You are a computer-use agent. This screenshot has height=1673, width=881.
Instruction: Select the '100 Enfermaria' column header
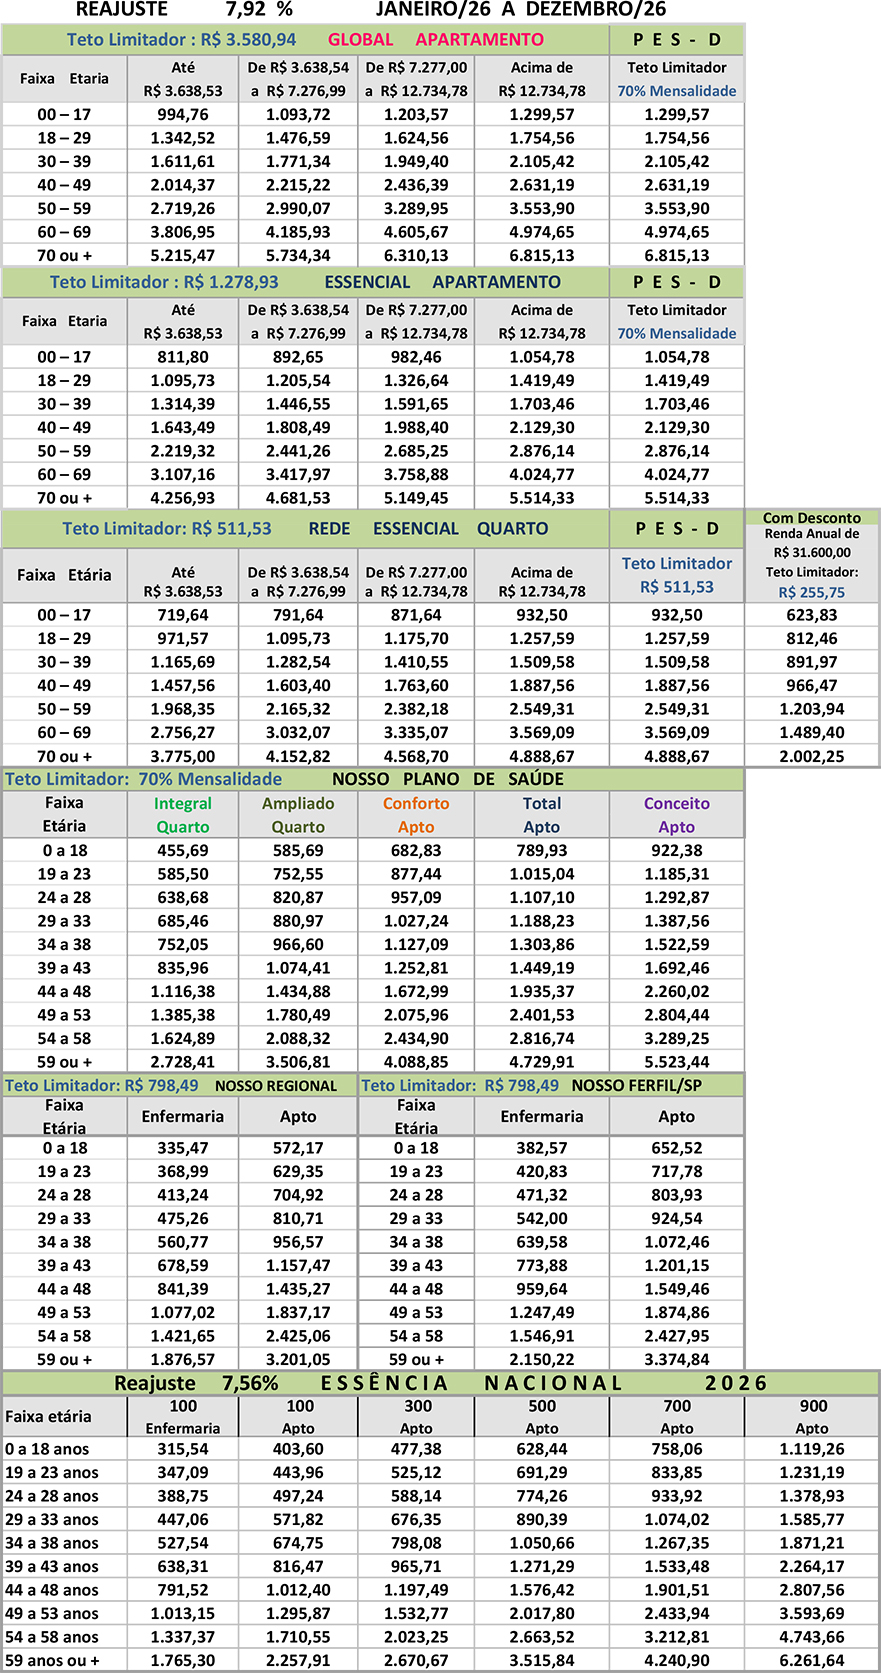pos(183,1417)
